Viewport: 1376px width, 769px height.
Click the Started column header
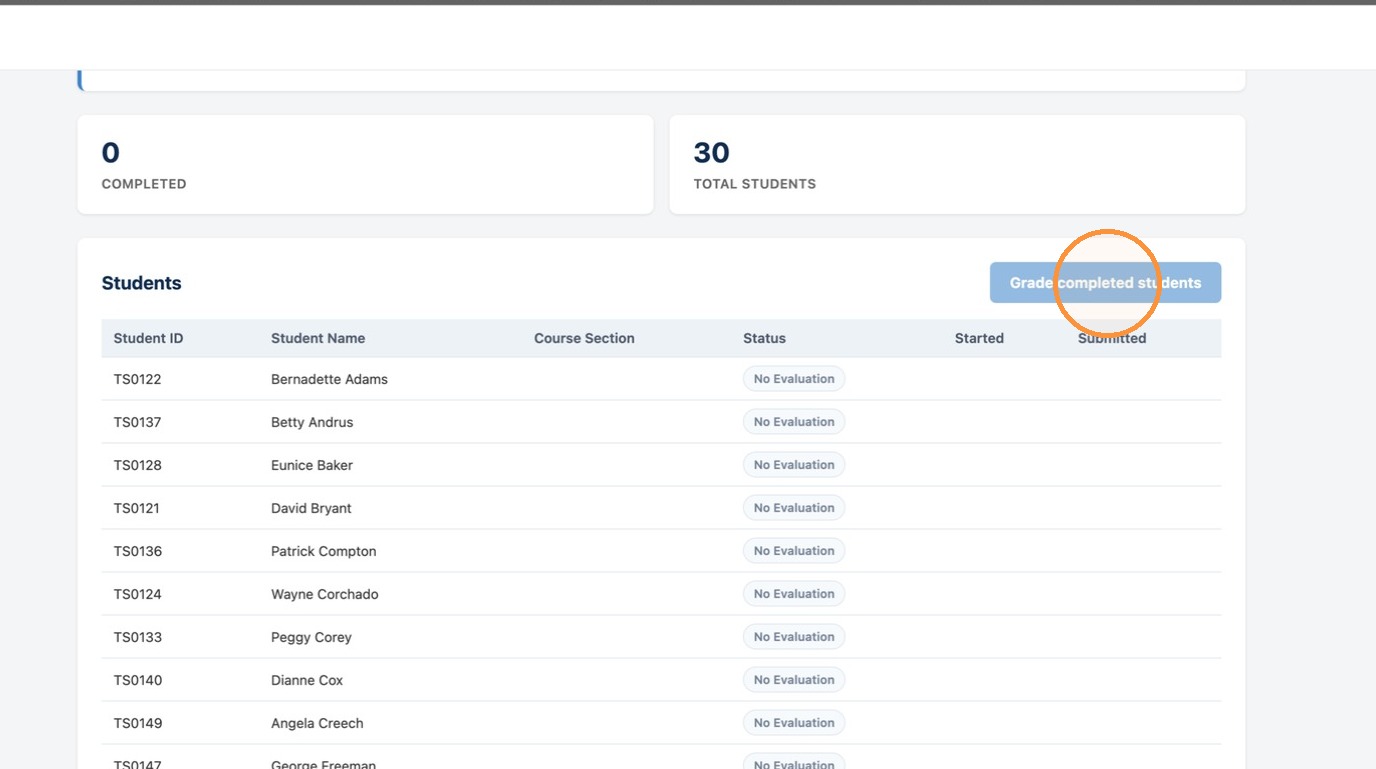point(979,338)
